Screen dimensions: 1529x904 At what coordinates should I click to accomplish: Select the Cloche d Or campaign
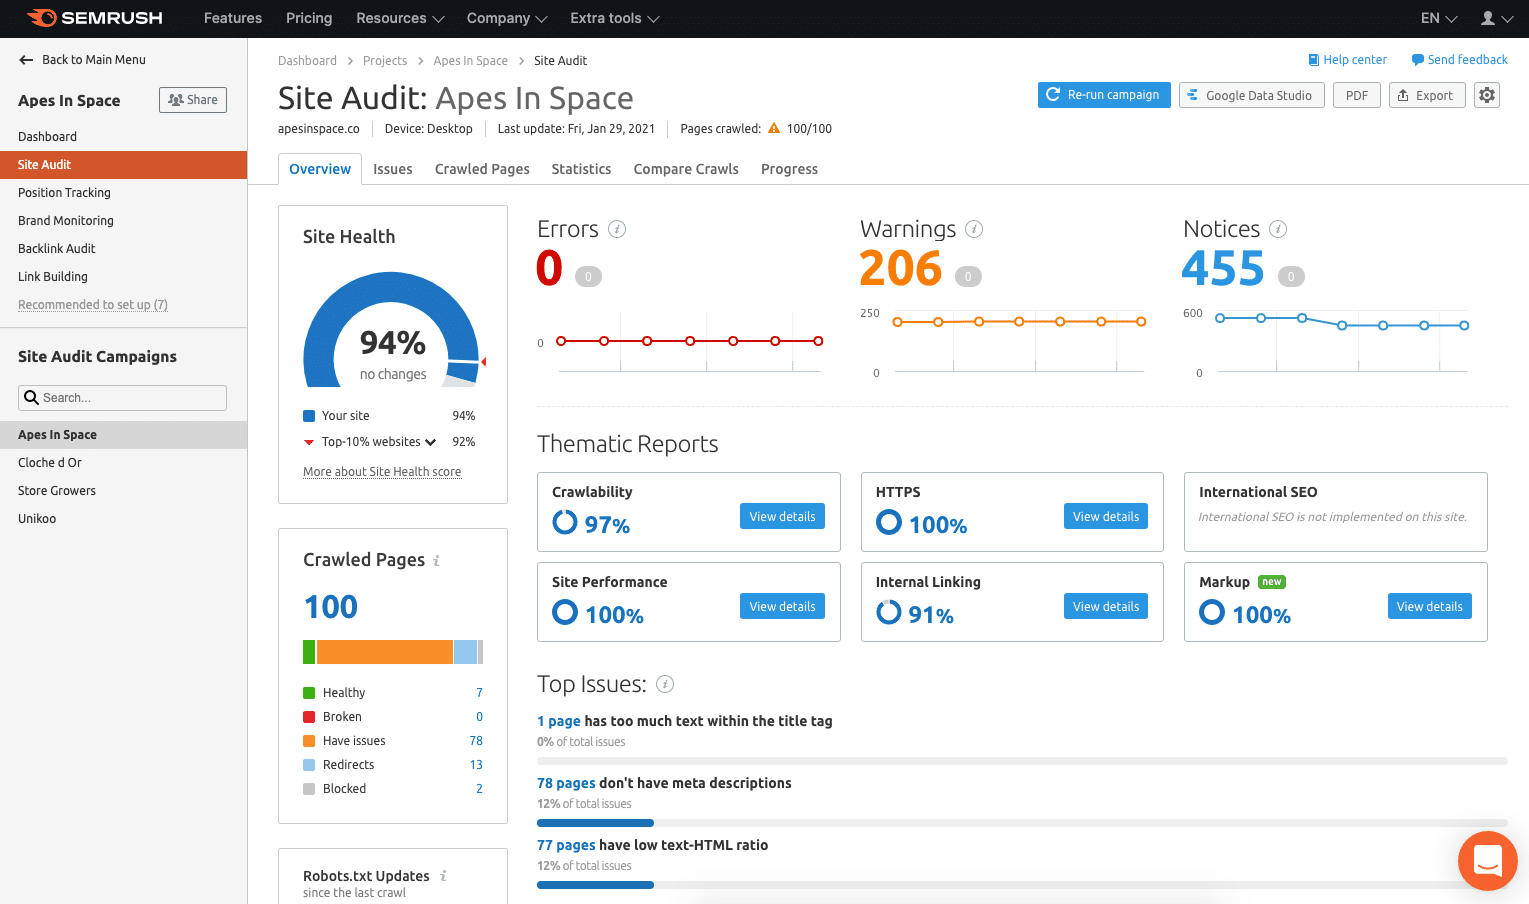click(50, 463)
